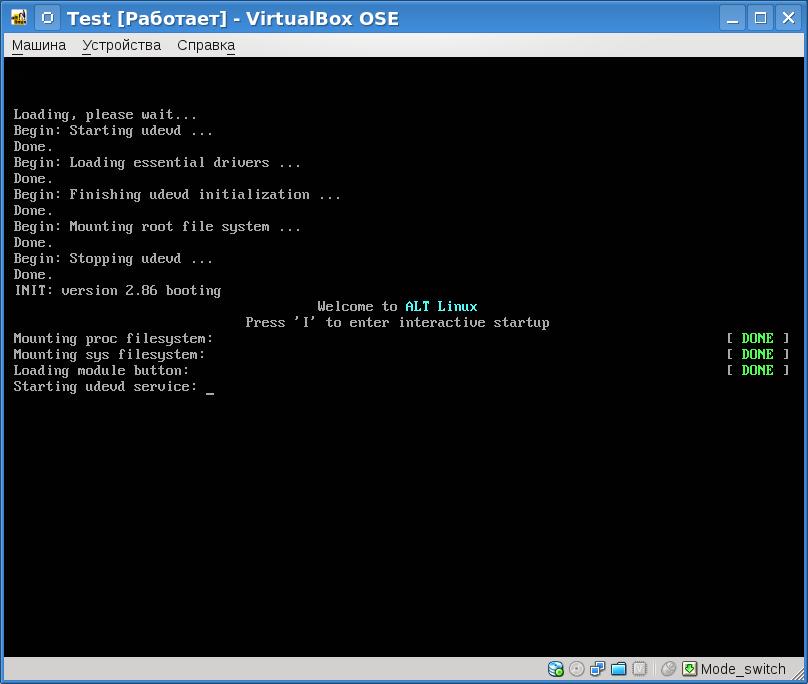Click the shared folders icon
The height and width of the screenshot is (684, 808).
[619, 669]
